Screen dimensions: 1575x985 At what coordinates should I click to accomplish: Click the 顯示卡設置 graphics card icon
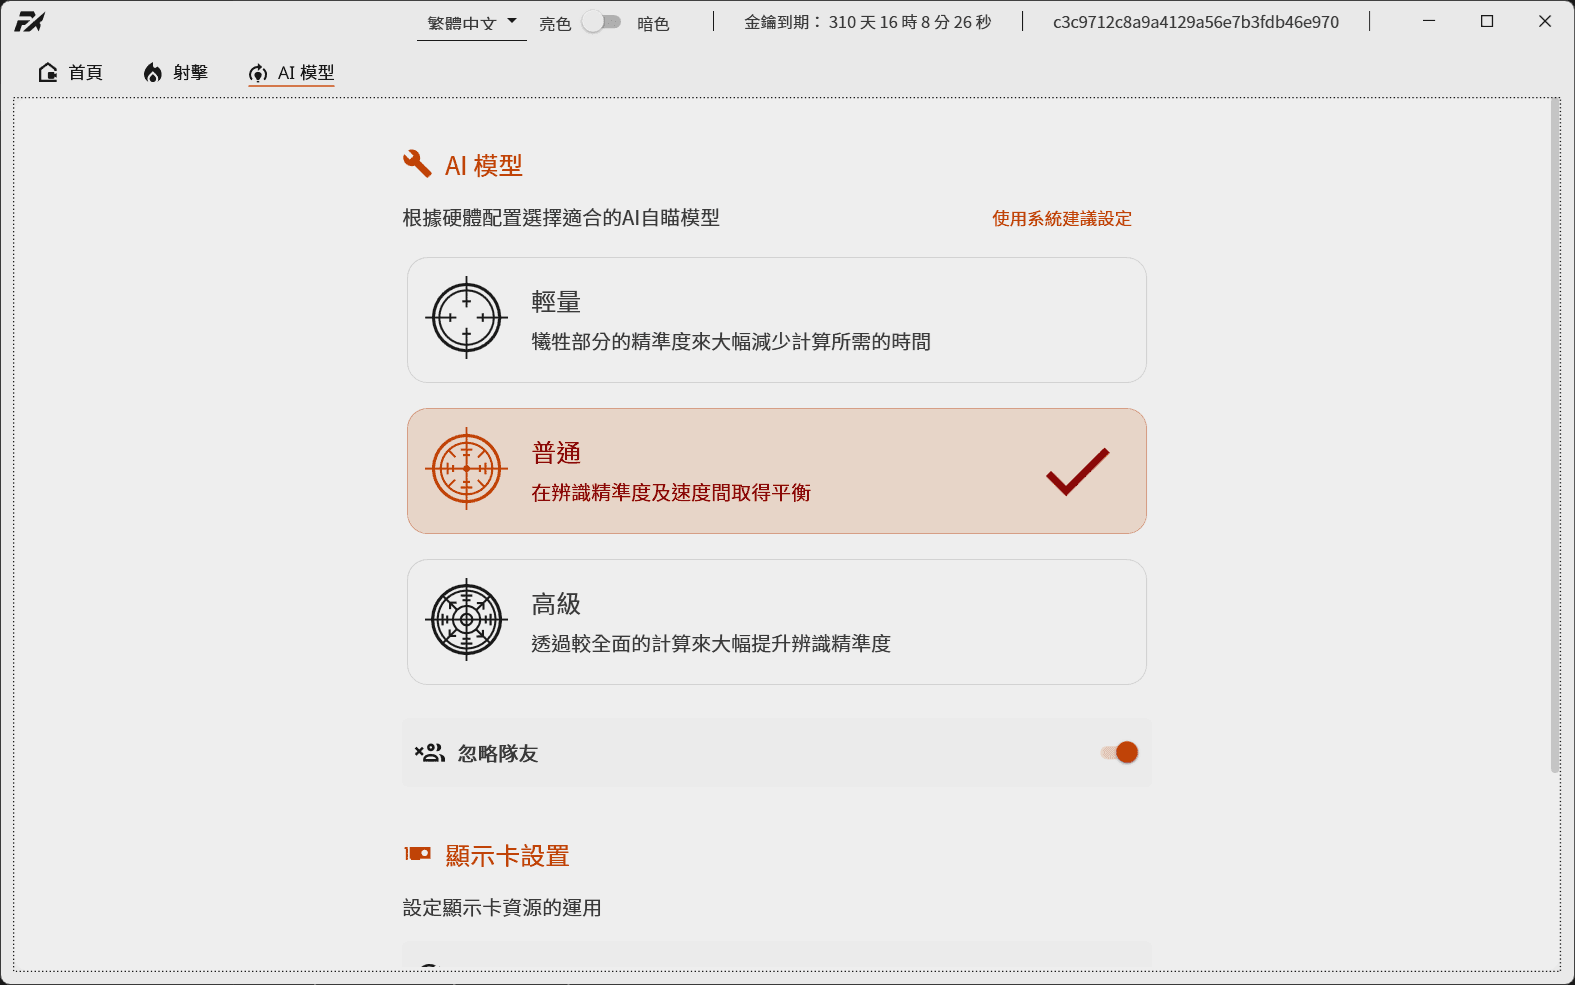417,854
